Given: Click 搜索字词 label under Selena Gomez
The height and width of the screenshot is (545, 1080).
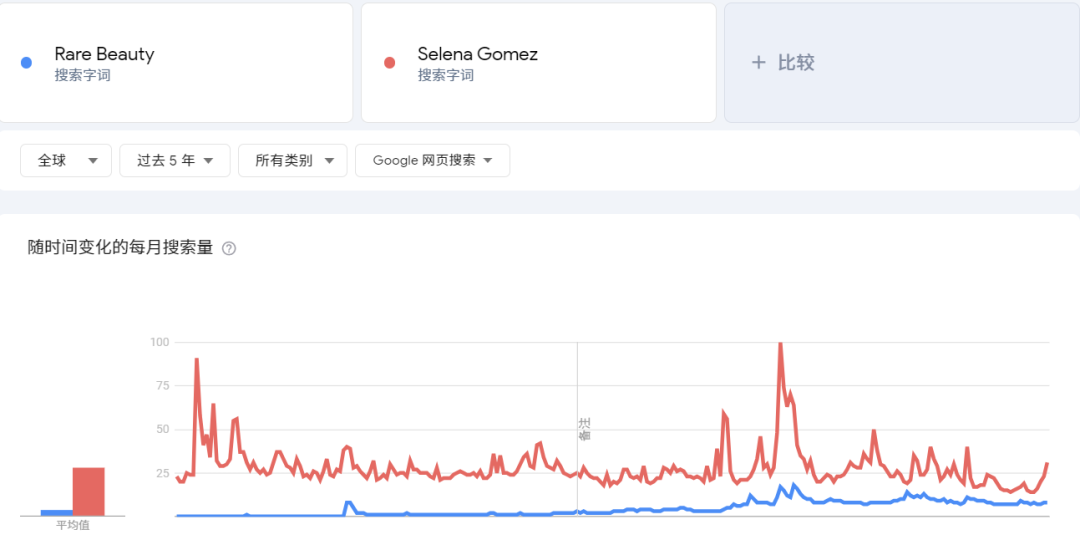Looking at the screenshot, I should pos(445,75).
